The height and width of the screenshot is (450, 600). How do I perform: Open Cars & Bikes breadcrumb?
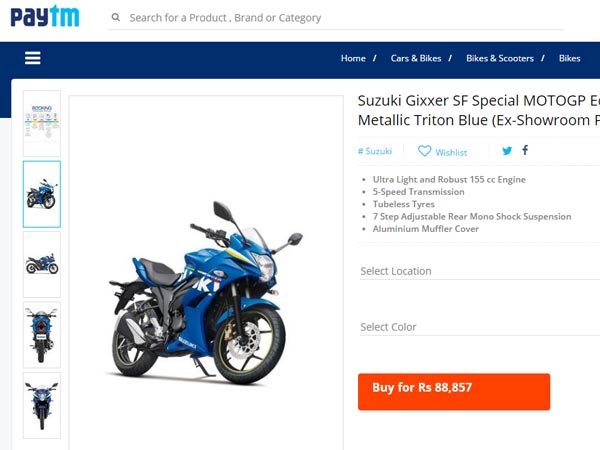pos(416,58)
